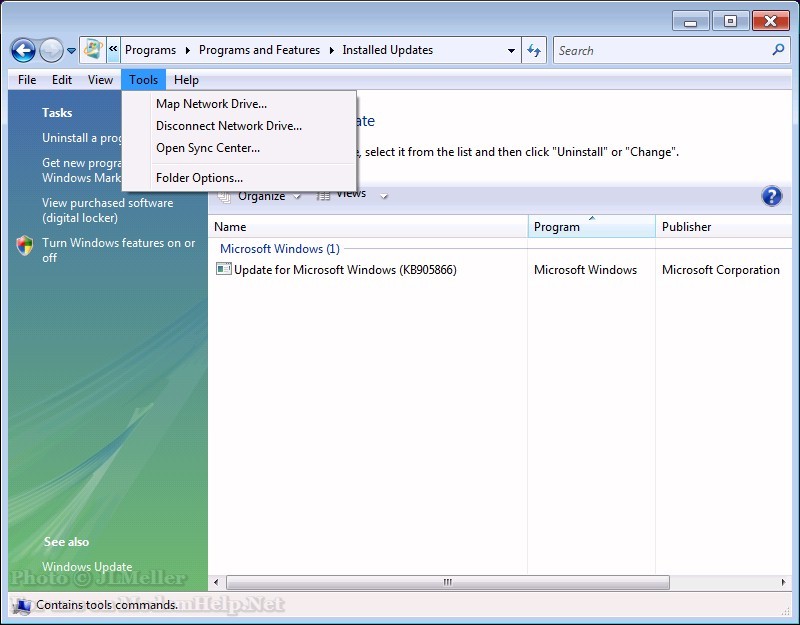The image size is (800, 625).
Task: Open the Views dropdown arrow
Action: click(384, 196)
